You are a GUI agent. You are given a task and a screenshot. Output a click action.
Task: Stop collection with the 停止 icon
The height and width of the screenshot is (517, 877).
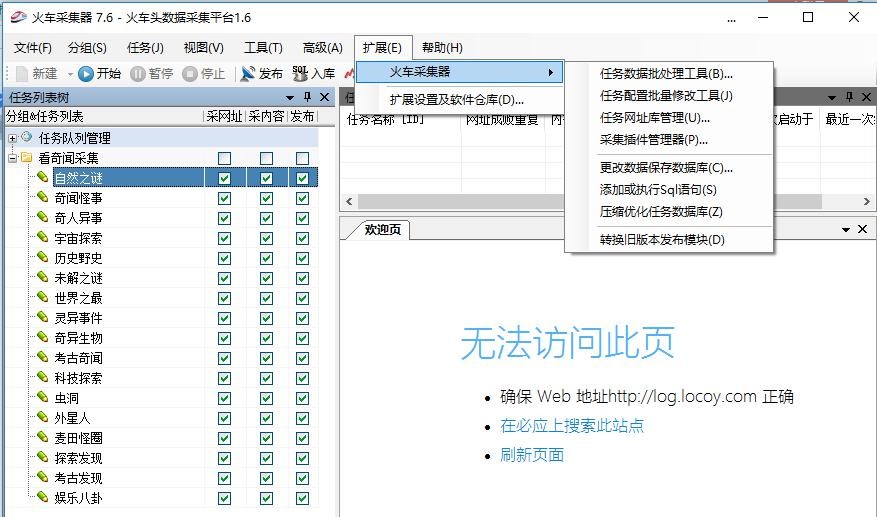coord(190,74)
